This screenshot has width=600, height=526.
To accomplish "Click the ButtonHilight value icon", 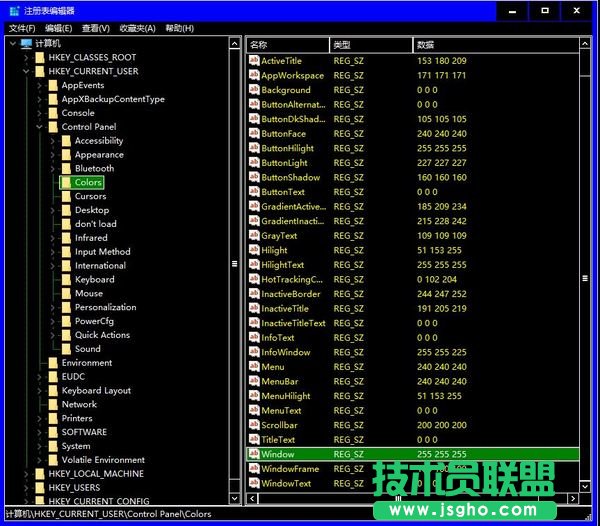I will [x=254, y=148].
